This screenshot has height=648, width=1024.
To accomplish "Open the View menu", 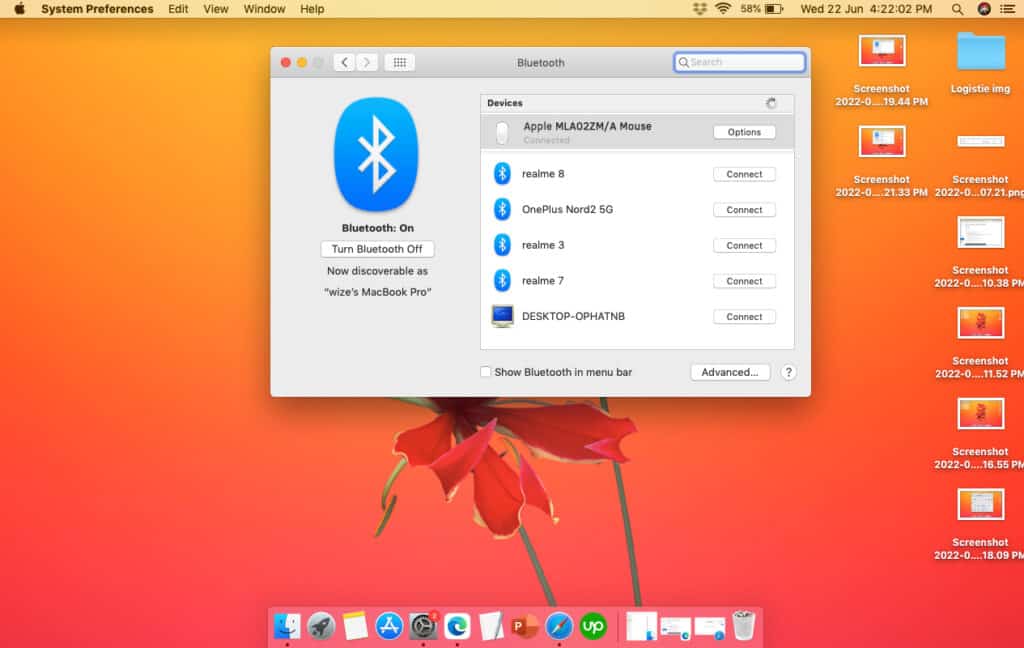I will 216,9.
